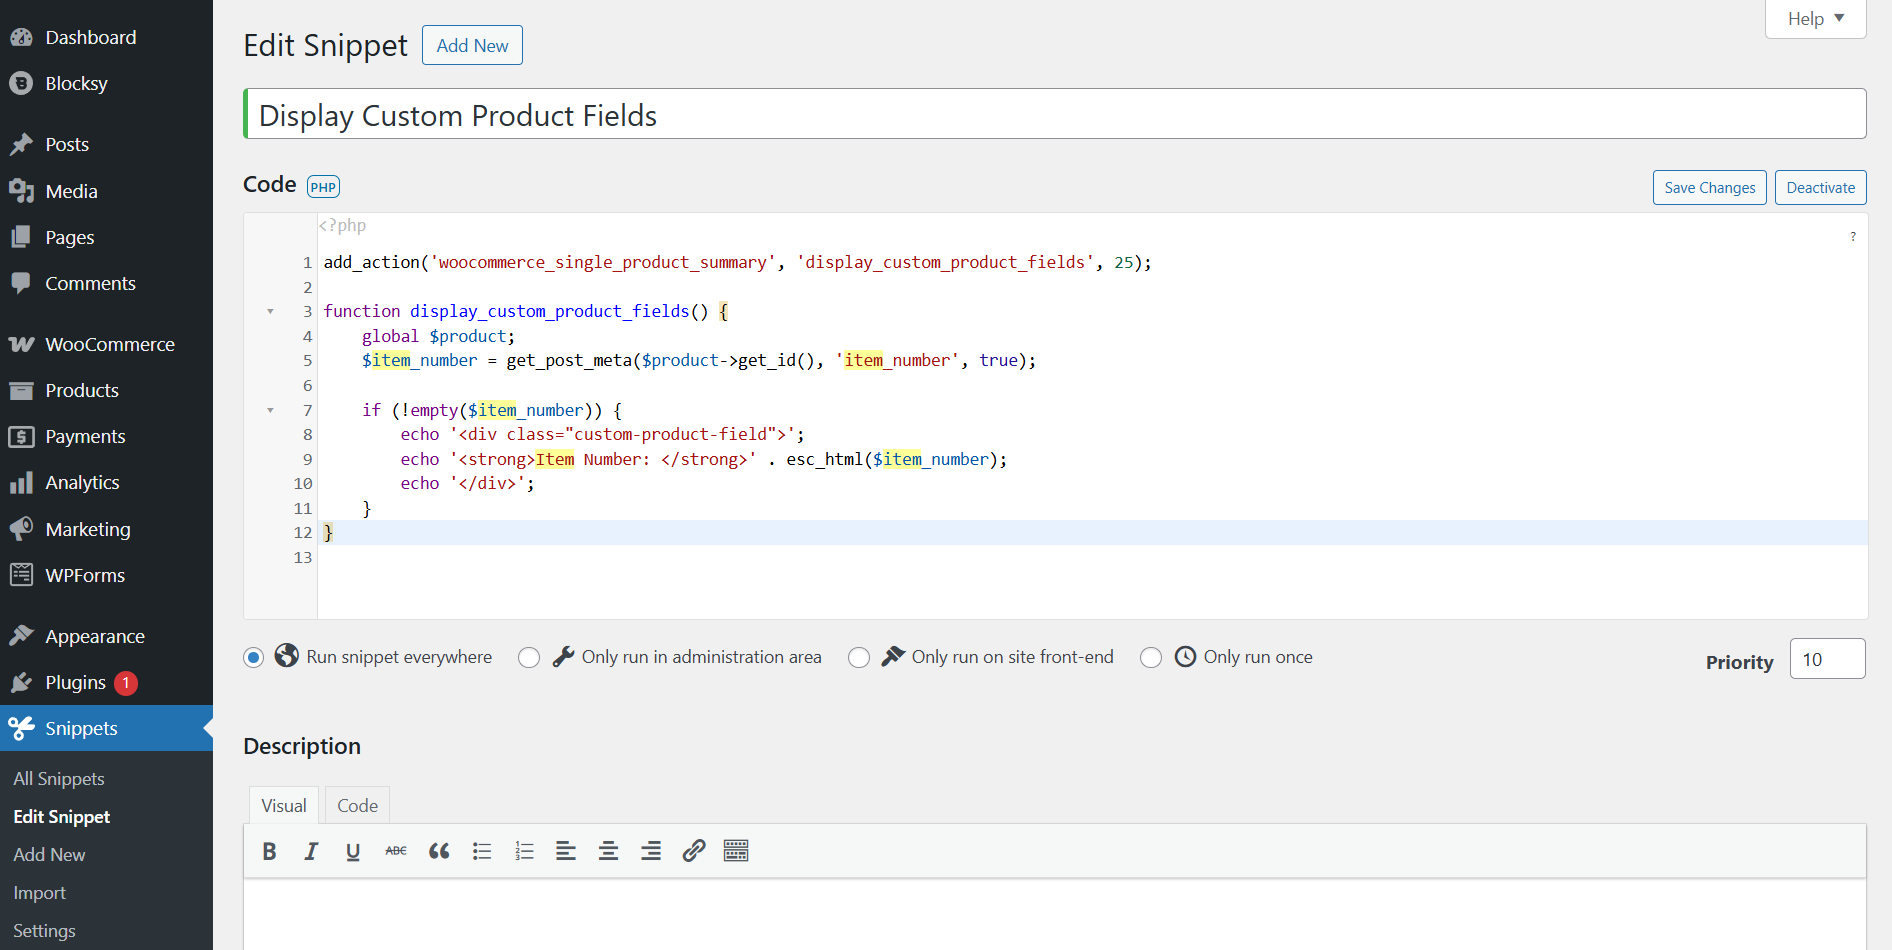
Task: Click the Save Changes button
Action: [1710, 188]
